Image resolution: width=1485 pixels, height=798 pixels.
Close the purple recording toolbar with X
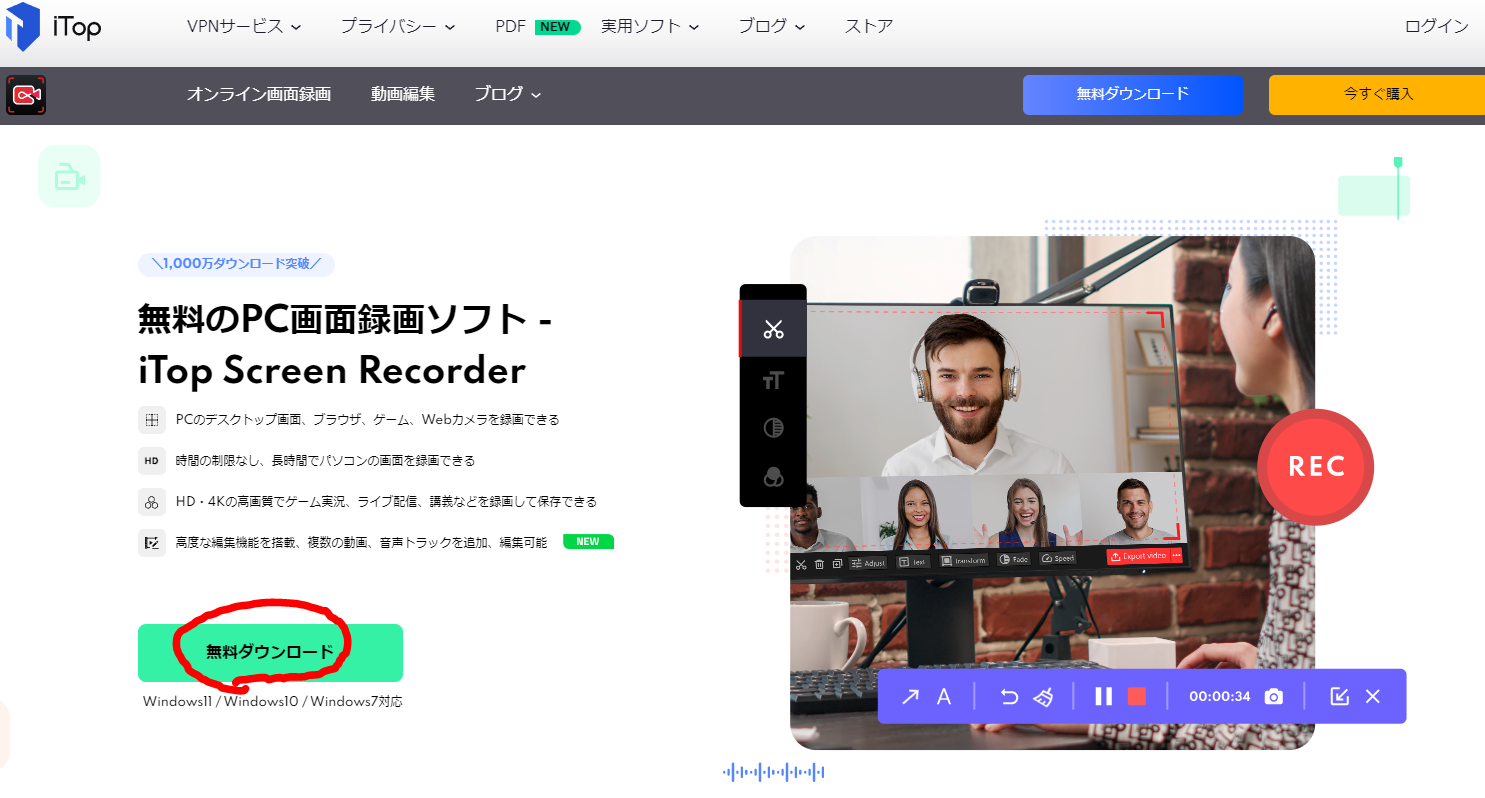[1373, 696]
